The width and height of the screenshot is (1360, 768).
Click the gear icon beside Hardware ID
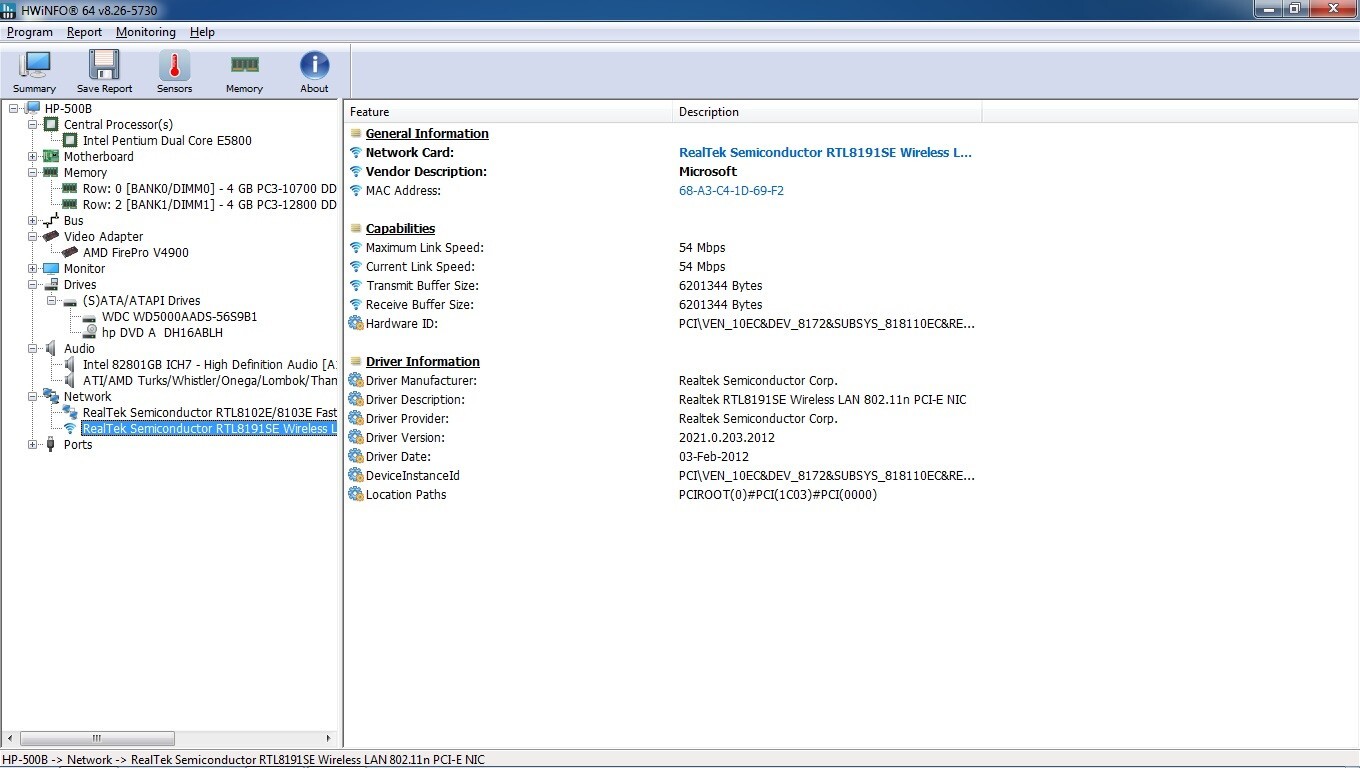click(355, 323)
